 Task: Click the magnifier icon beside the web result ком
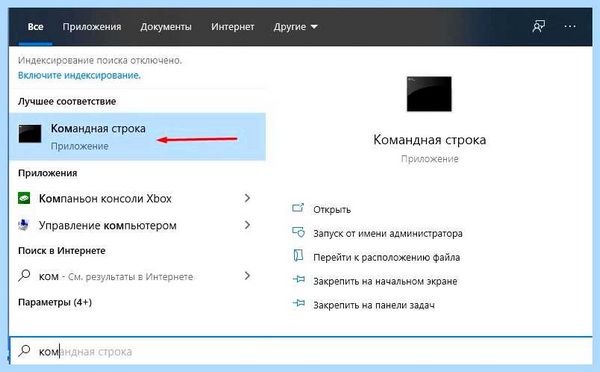(24, 276)
